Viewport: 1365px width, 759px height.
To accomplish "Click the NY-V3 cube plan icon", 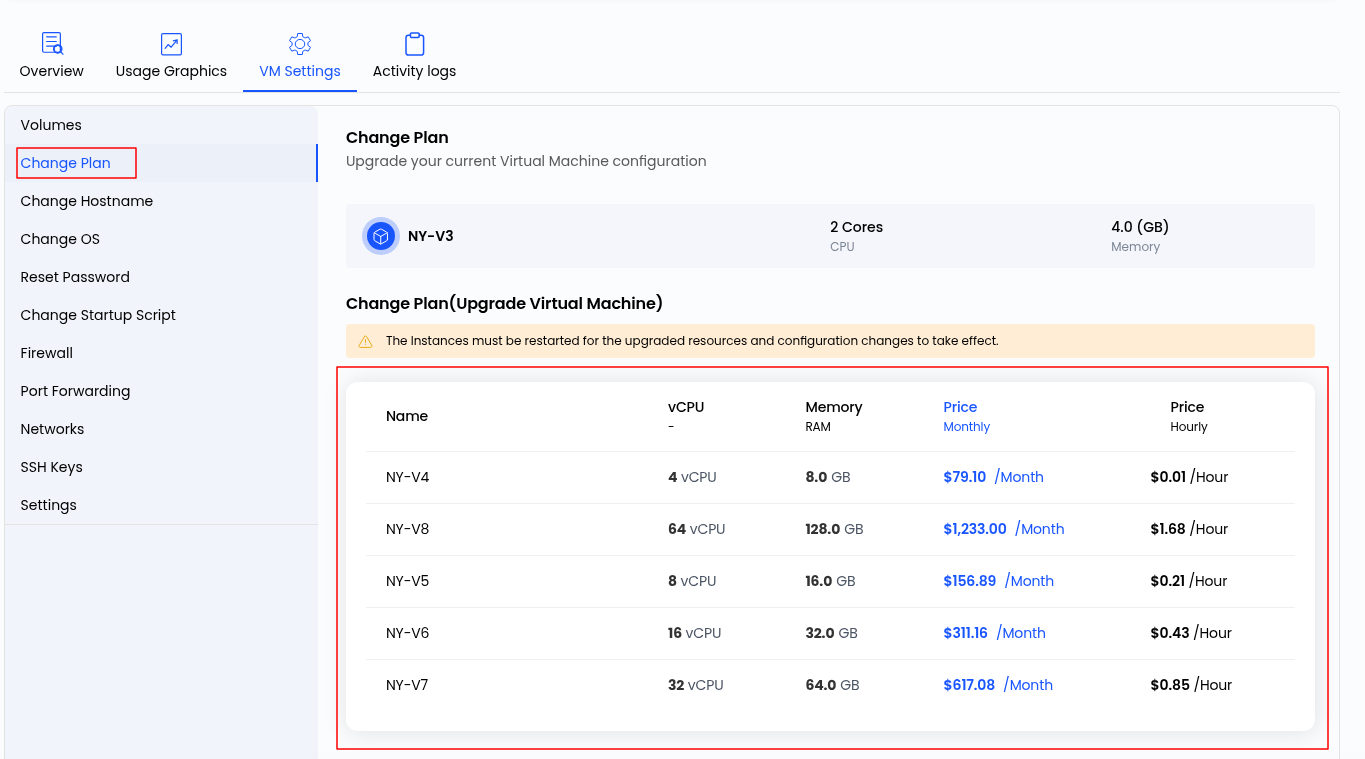I will click(x=381, y=236).
